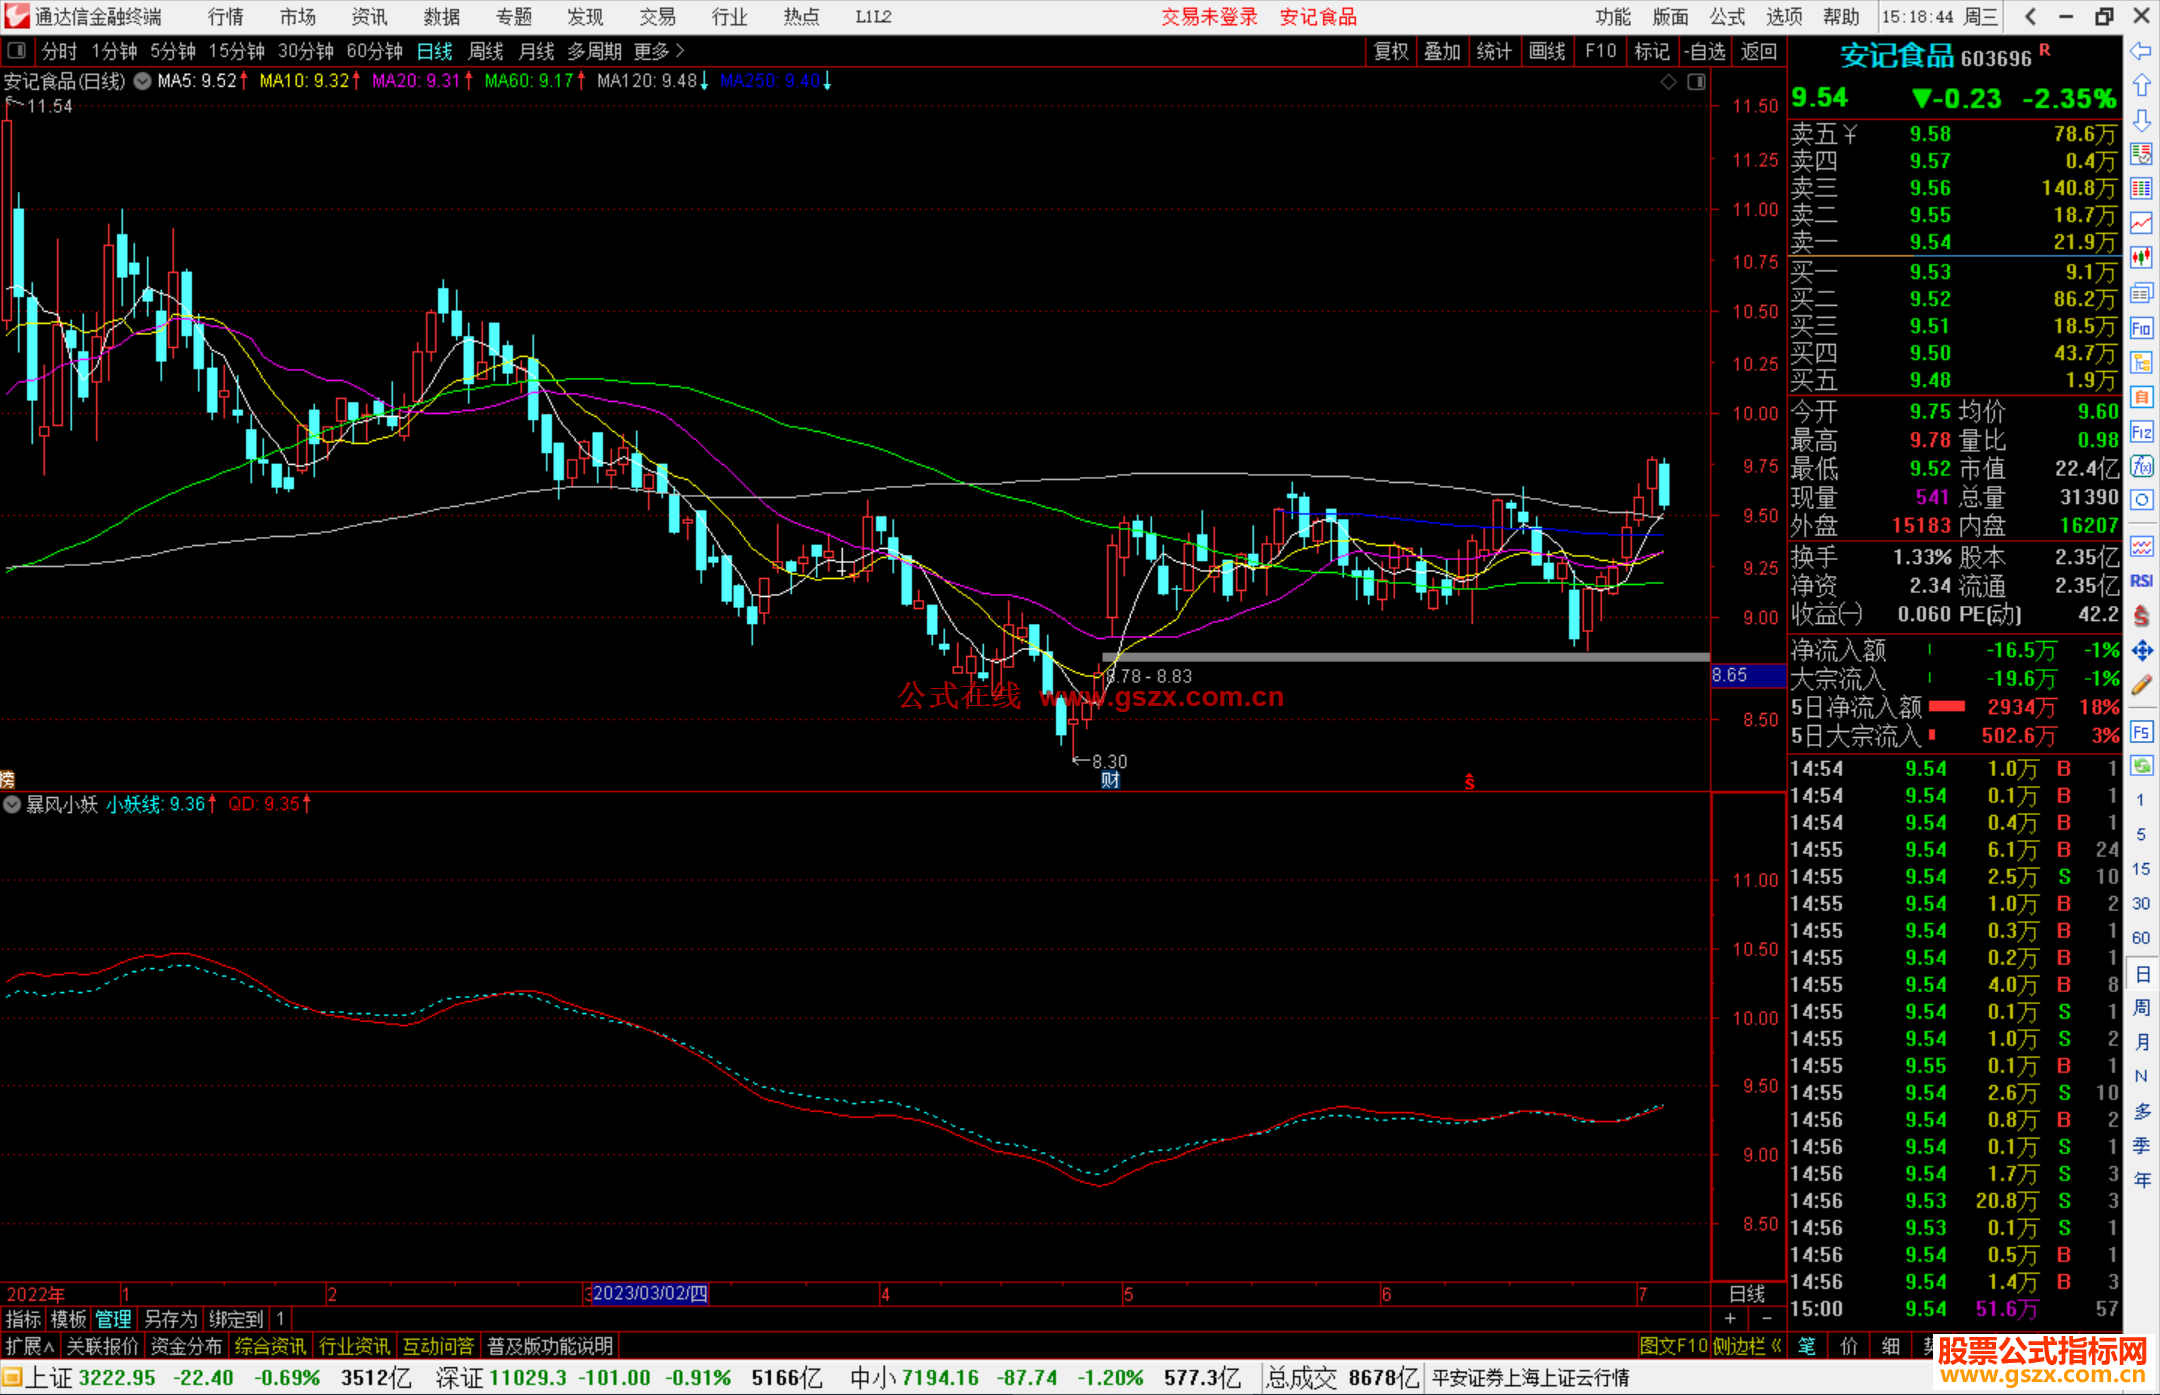
Task: Click the four-way move arrows icon
Action: tap(2141, 651)
